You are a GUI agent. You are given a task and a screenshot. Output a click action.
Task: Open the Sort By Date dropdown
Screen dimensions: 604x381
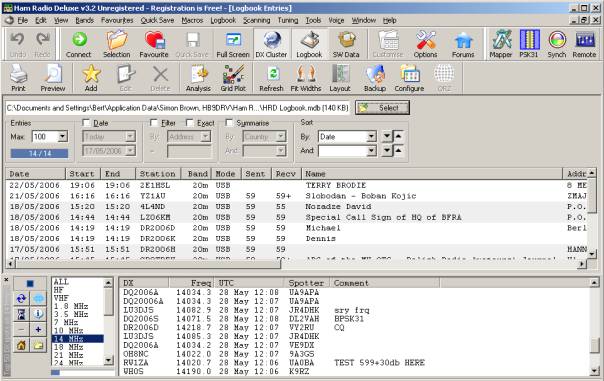[371, 136]
